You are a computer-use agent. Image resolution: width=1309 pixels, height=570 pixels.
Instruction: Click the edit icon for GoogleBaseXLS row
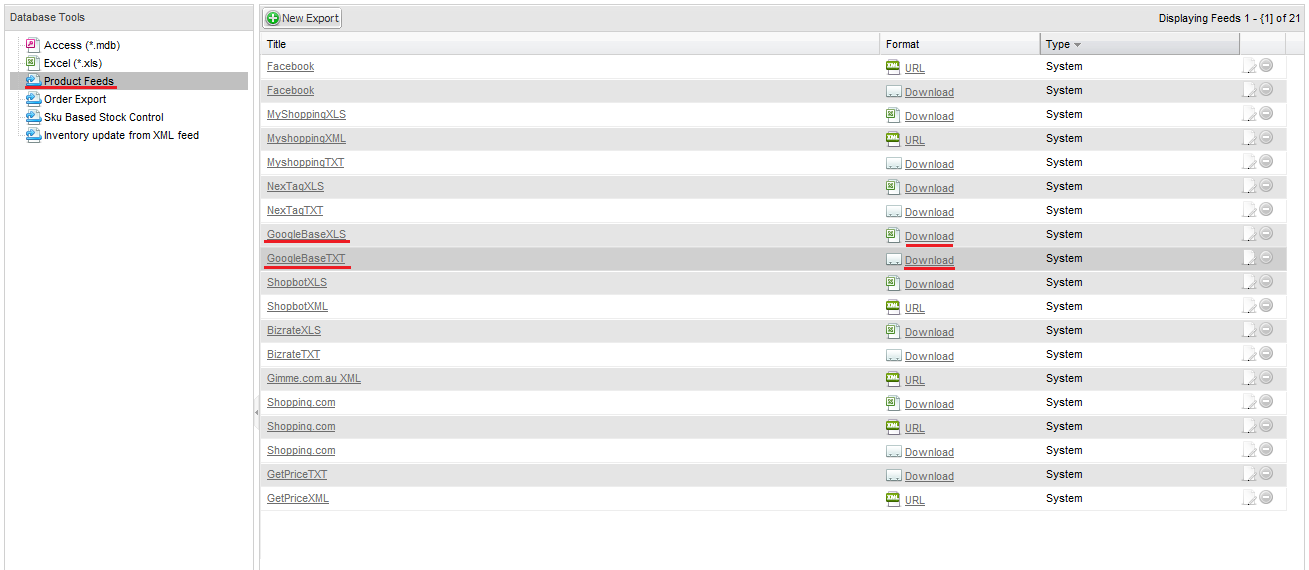pyautogui.click(x=1249, y=234)
